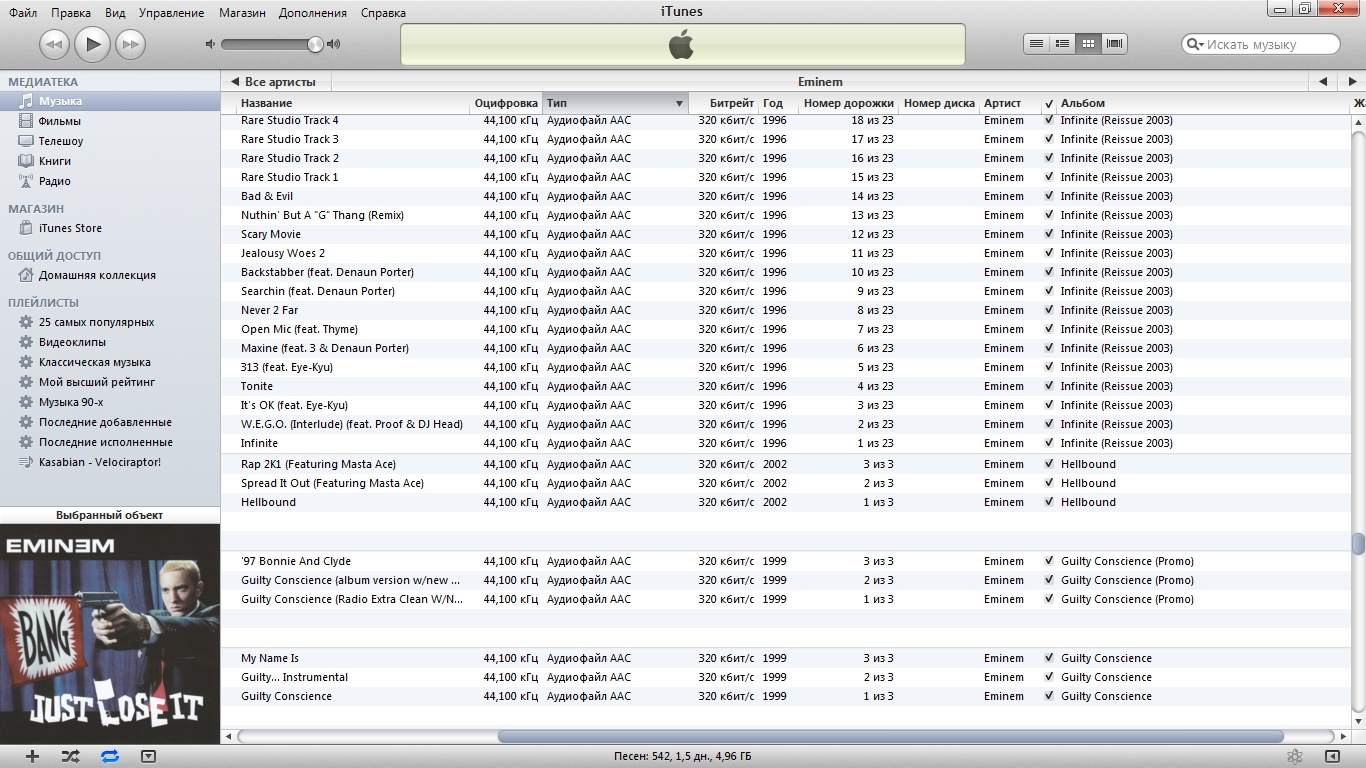
Task: Click the minimum volume speaker icon
Action: (x=210, y=44)
